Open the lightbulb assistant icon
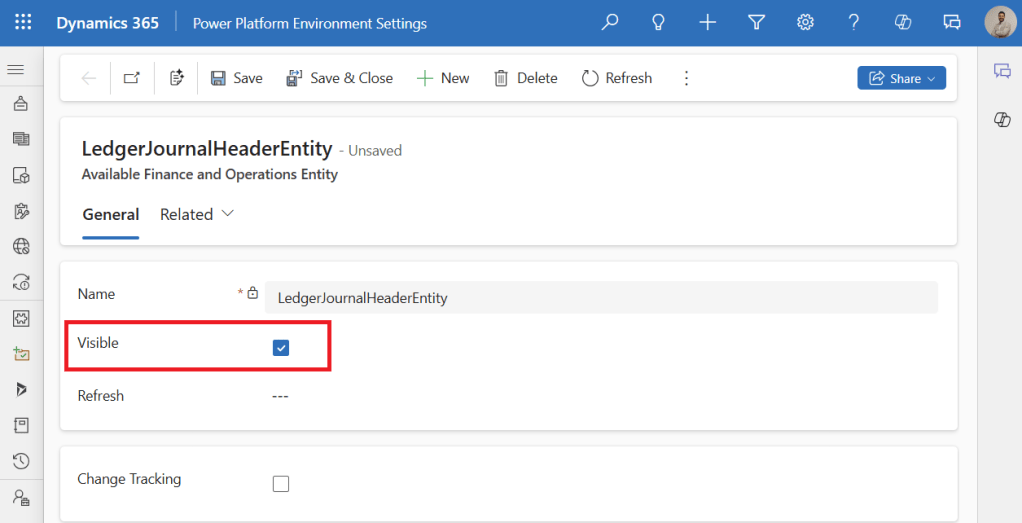 tap(658, 22)
